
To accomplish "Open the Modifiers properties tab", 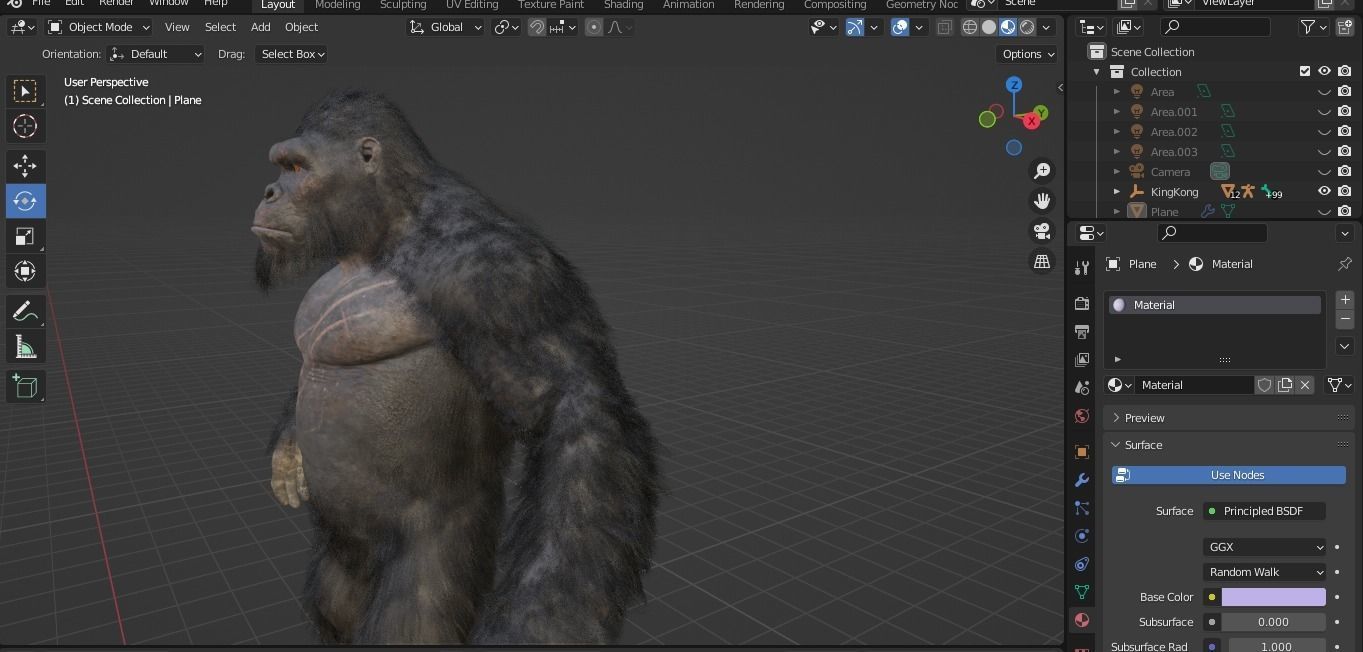I will pyautogui.click(x=1081, y=480).
